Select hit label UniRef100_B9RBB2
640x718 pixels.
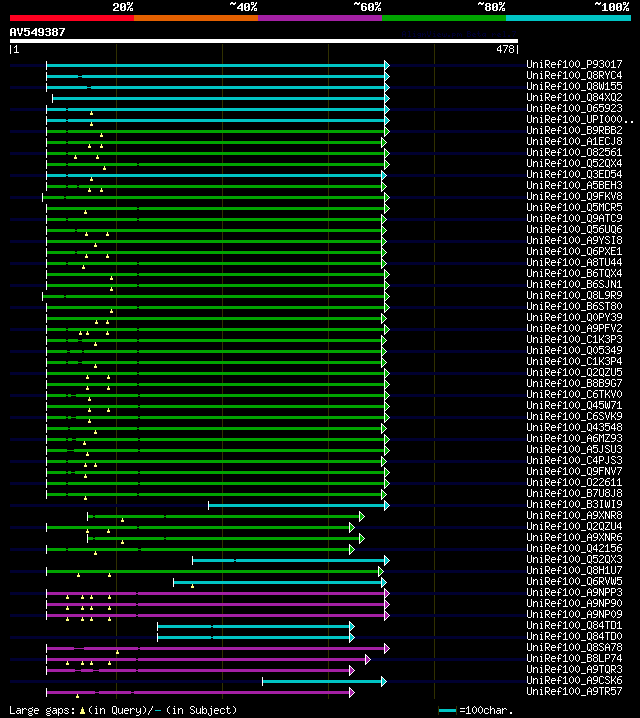click(x=574, y=130)
